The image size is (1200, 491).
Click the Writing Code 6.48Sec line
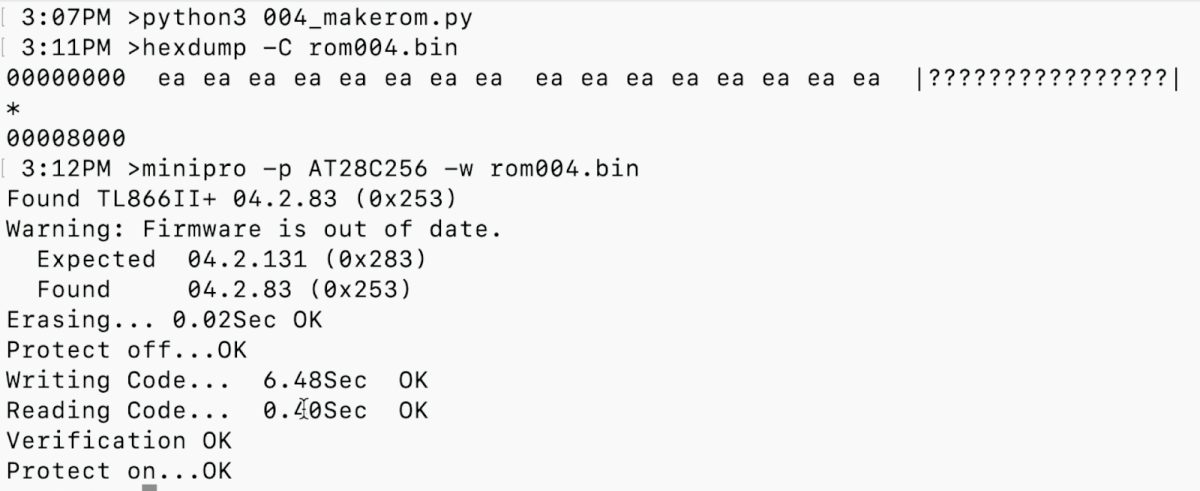tap(216, 381)
